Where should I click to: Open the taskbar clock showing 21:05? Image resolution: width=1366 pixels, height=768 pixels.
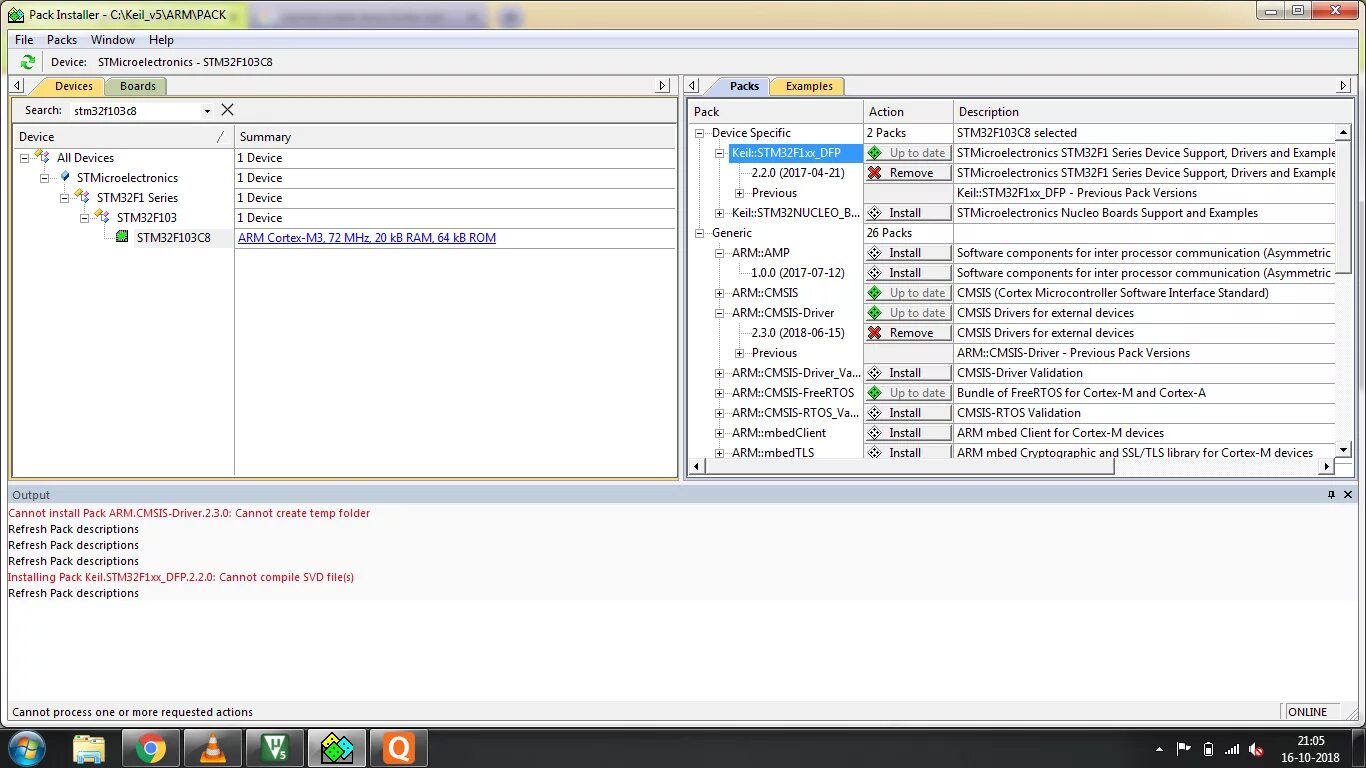coord(1311,749)
